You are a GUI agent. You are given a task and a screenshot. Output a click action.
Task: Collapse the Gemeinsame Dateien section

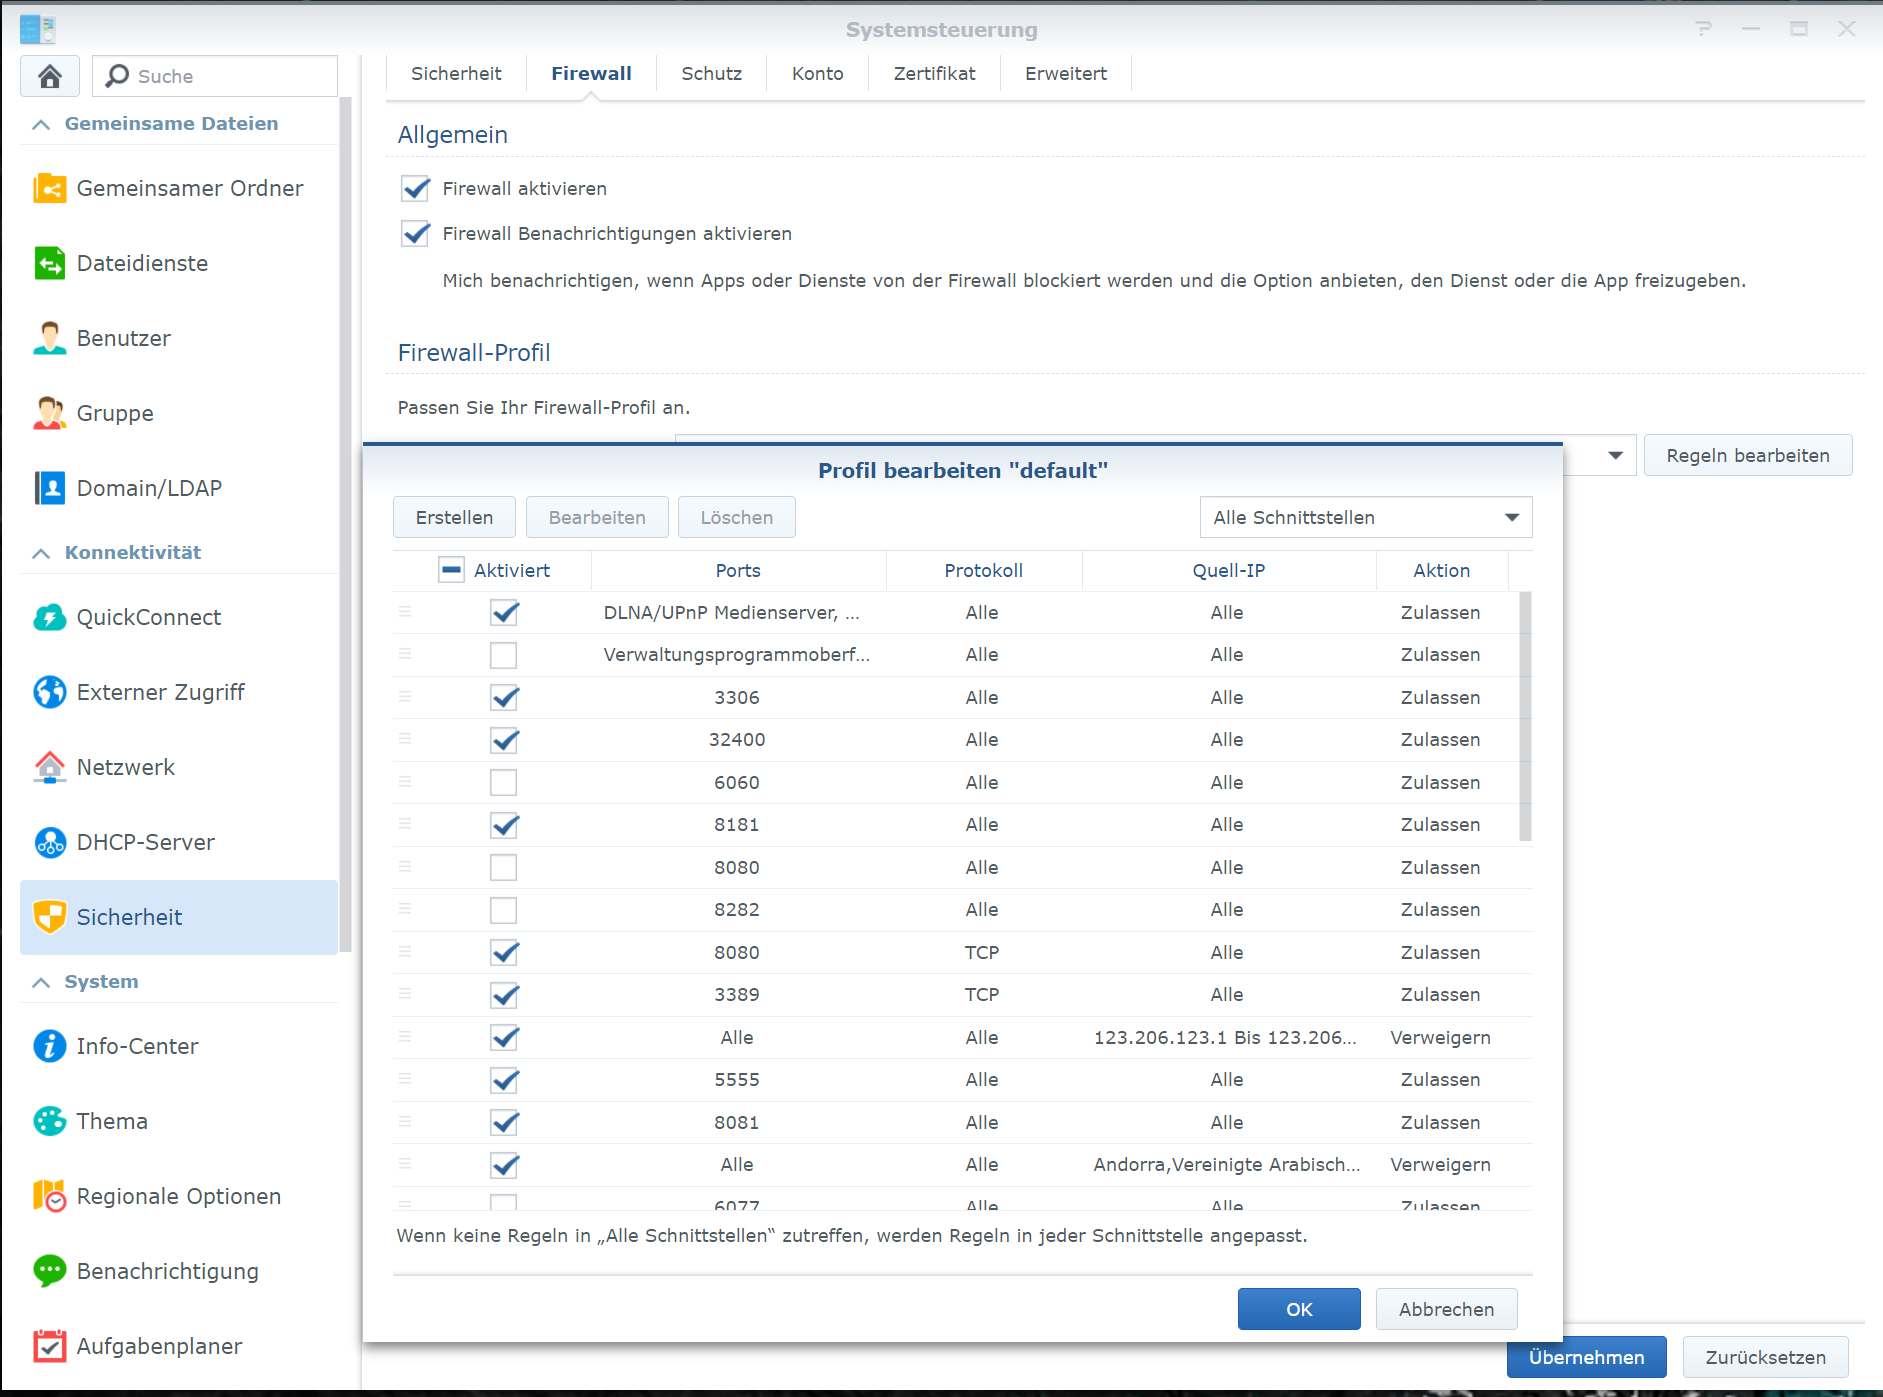[x=41, y=124]
